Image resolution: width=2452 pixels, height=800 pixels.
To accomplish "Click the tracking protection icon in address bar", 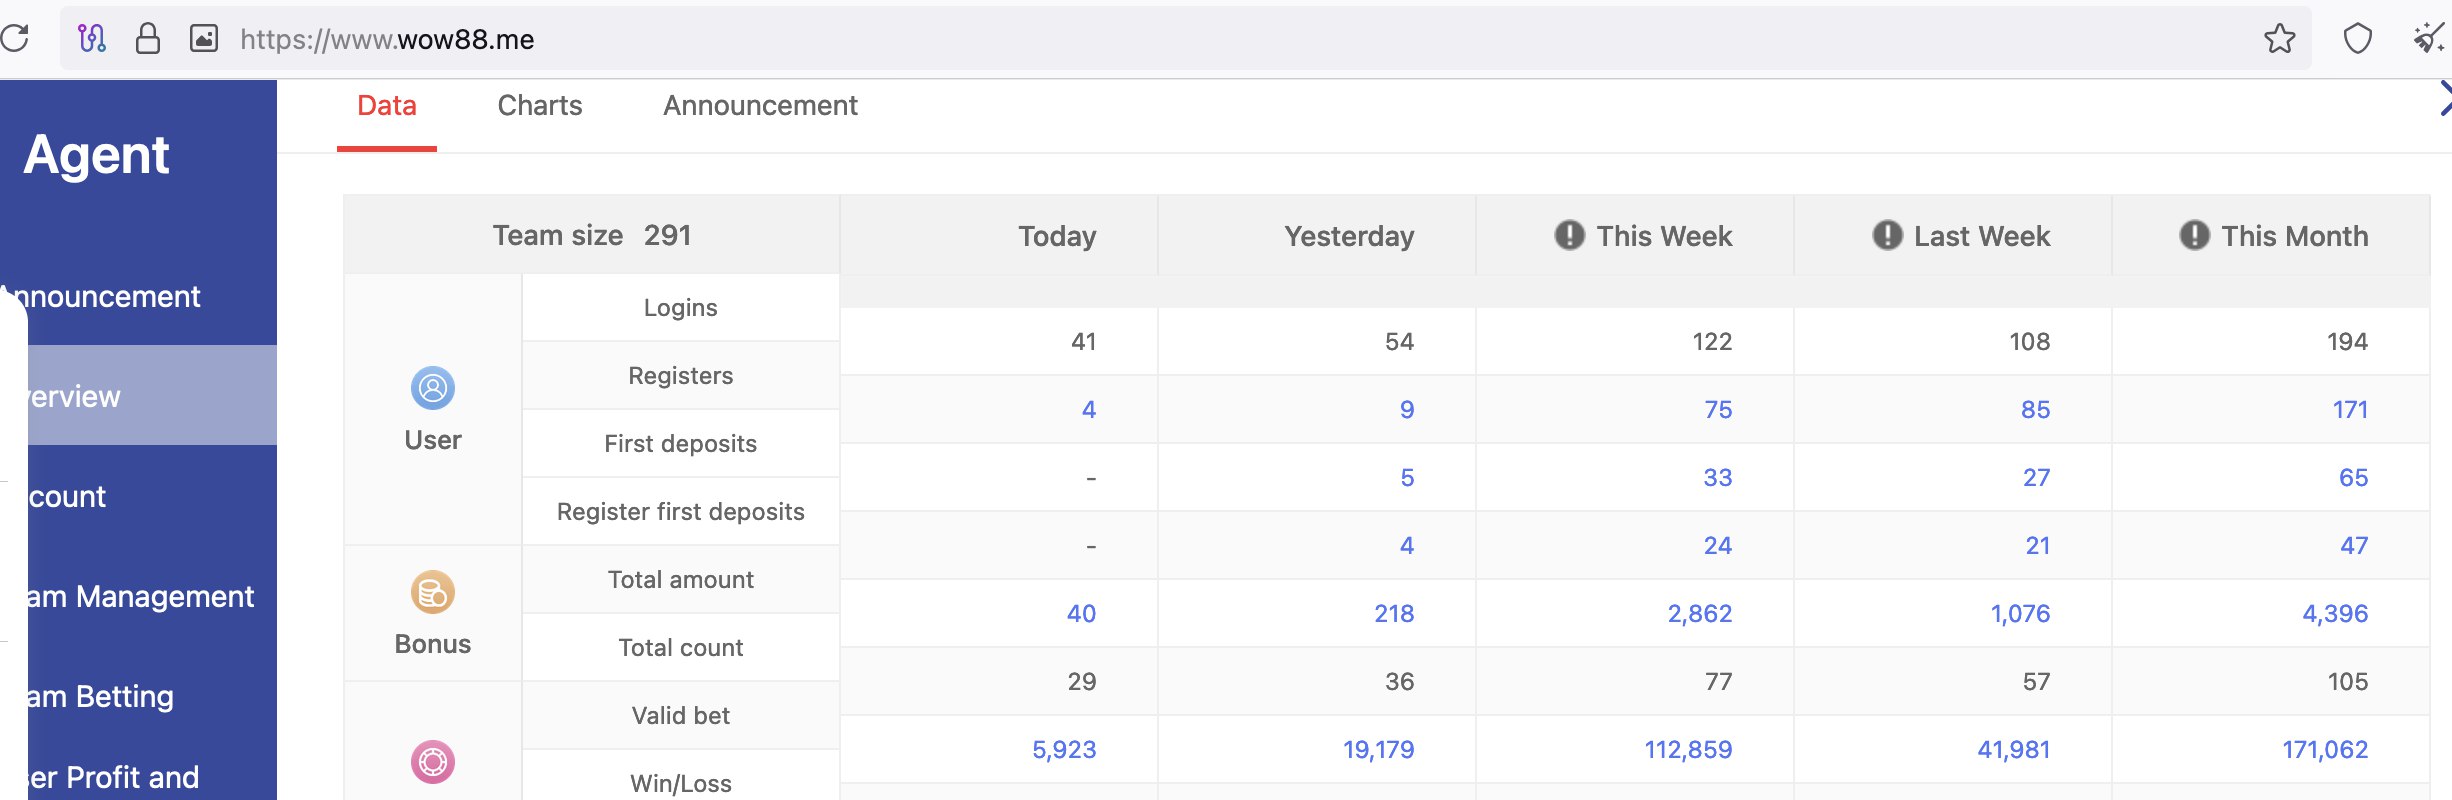I will click(92, 39).
